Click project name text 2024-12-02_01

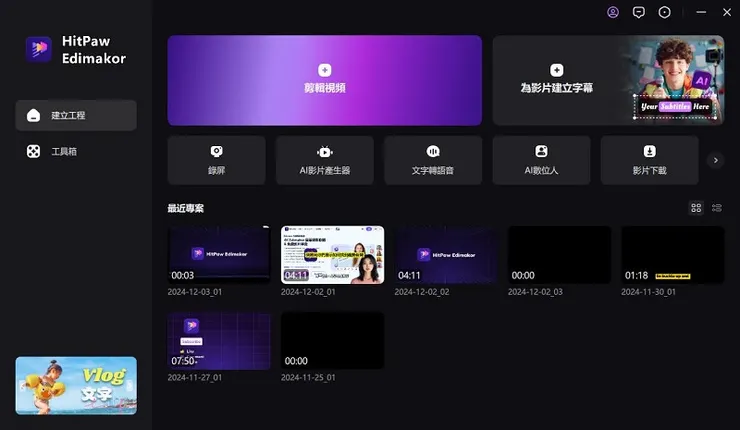pos(308,292)
